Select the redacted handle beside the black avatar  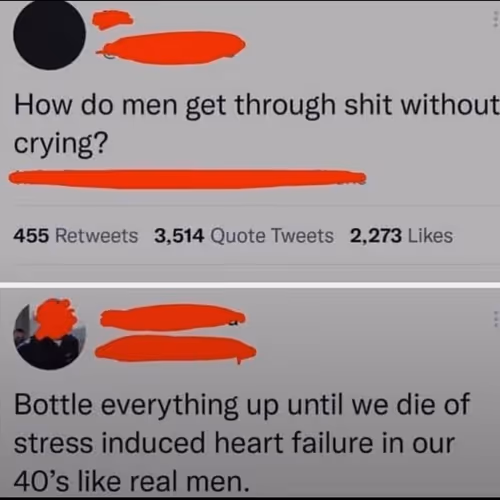(x=171, y=48)
